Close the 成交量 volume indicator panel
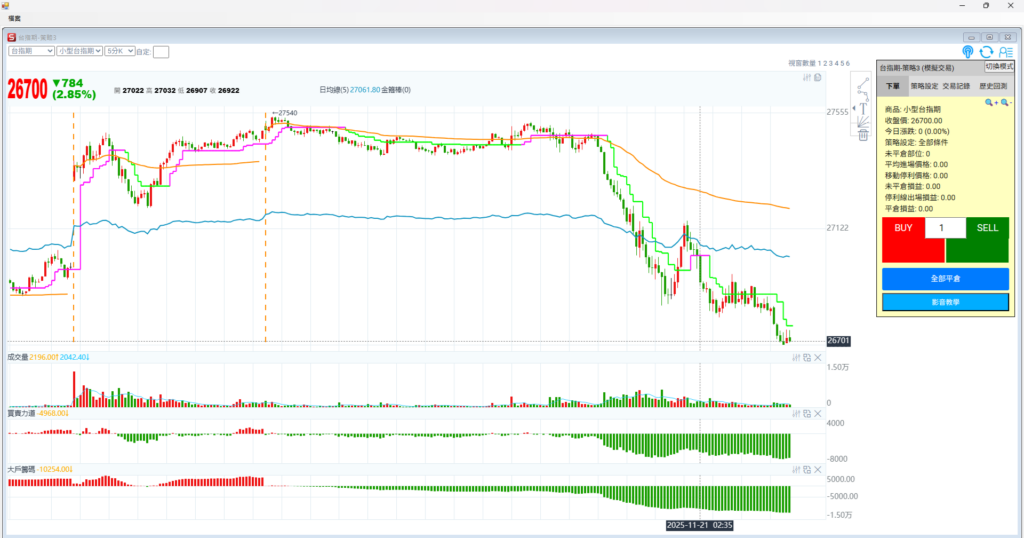 point(818,357)
